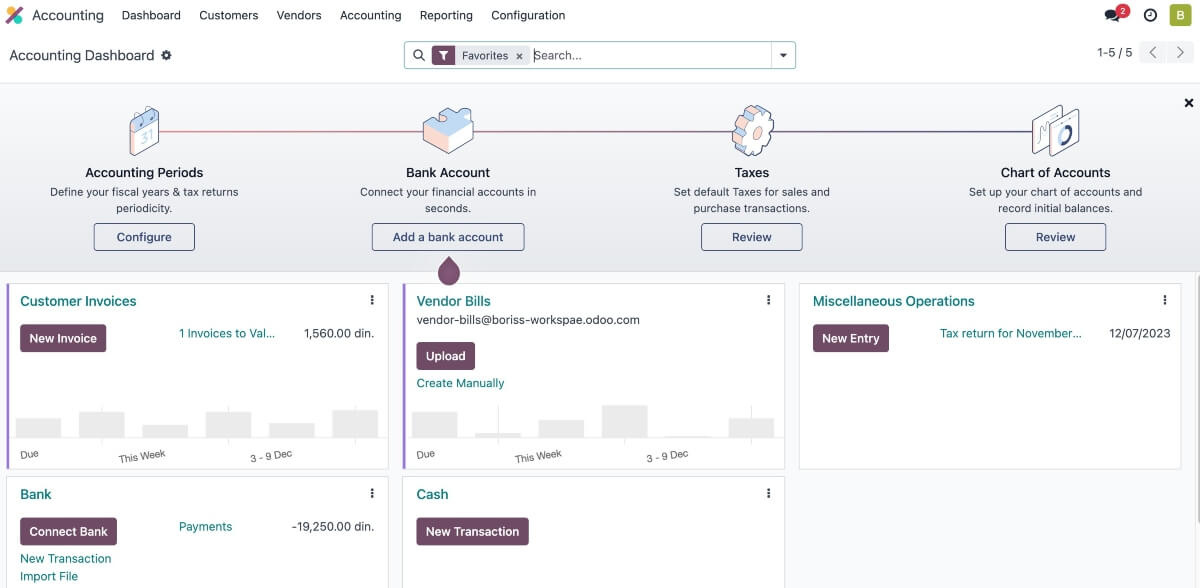Click the Accounting app logo icon
This screenshot has width=1200, height=588.
[x=15, y=15]
